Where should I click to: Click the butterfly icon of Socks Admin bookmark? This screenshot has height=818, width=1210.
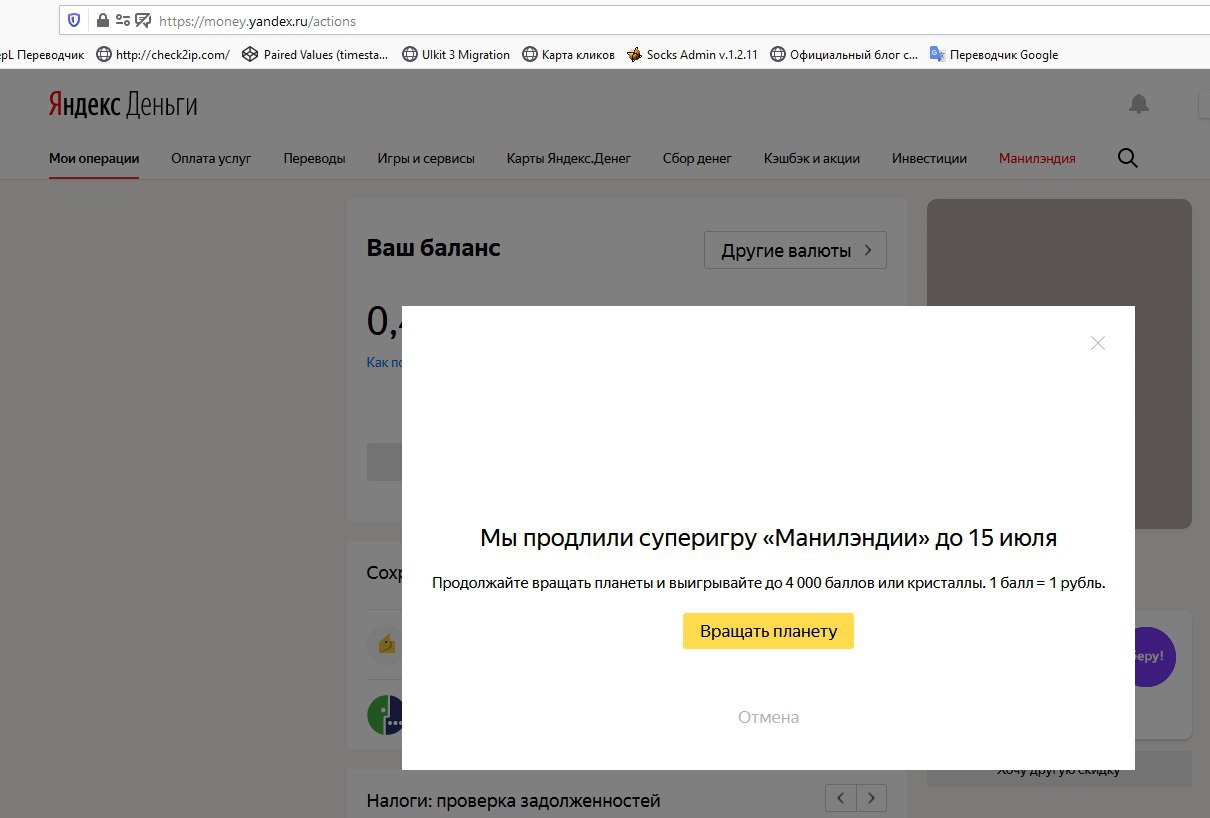(x=634, y=55)
